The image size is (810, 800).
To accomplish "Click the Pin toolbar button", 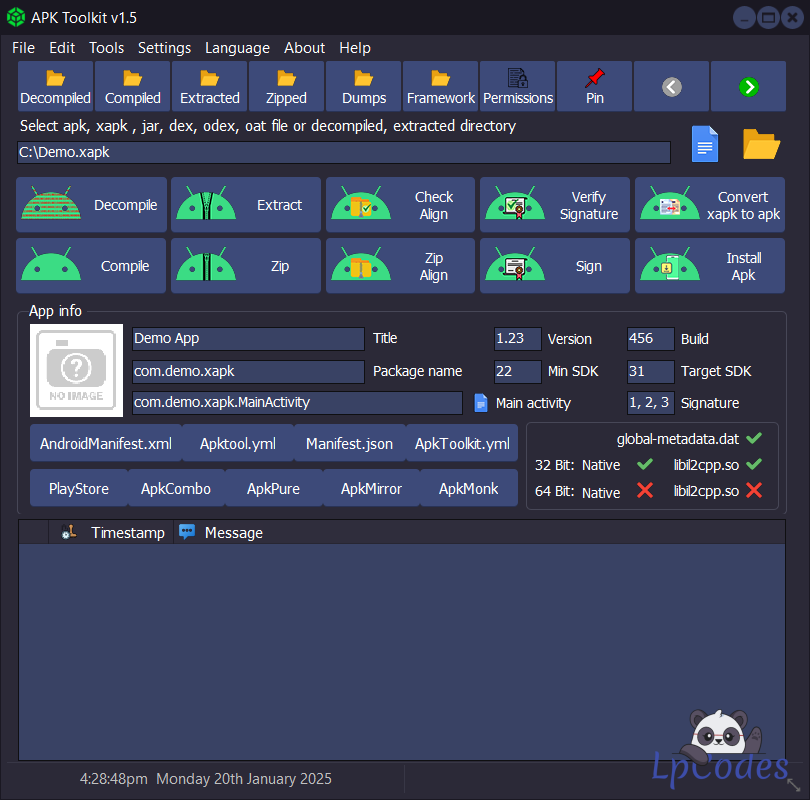I will (x=595, y=86).
